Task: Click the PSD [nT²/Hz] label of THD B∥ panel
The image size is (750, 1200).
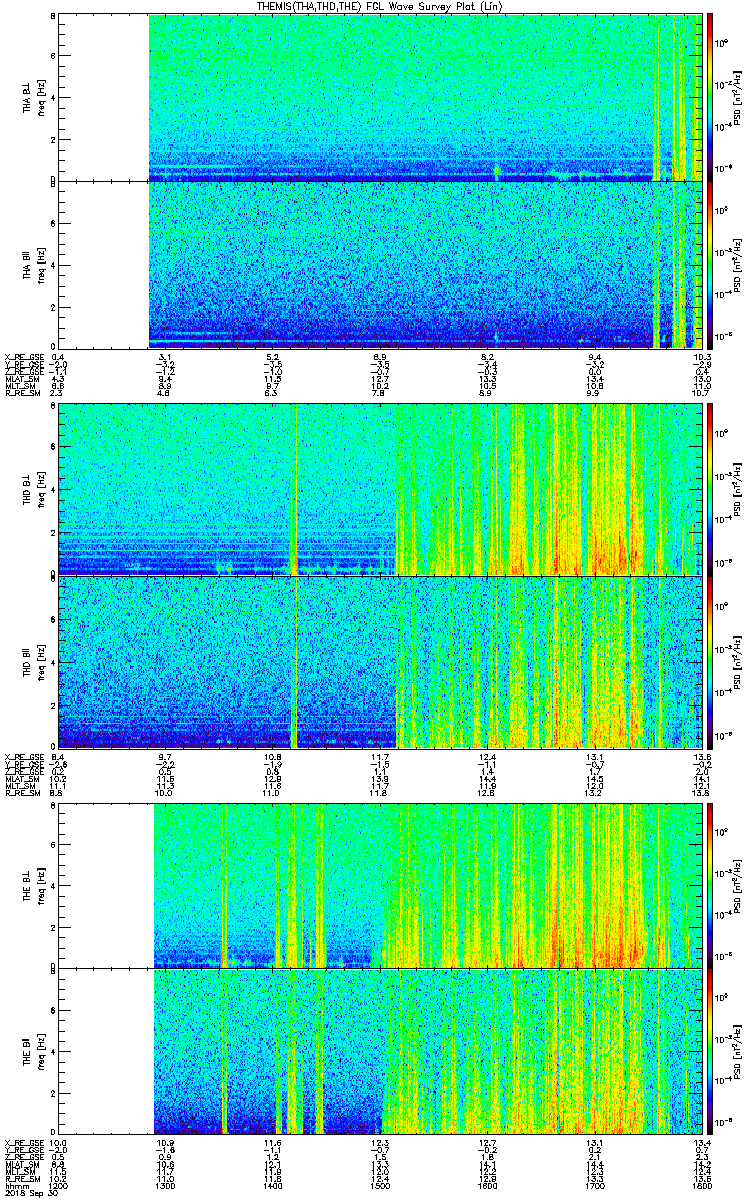Action: (738, 661)
